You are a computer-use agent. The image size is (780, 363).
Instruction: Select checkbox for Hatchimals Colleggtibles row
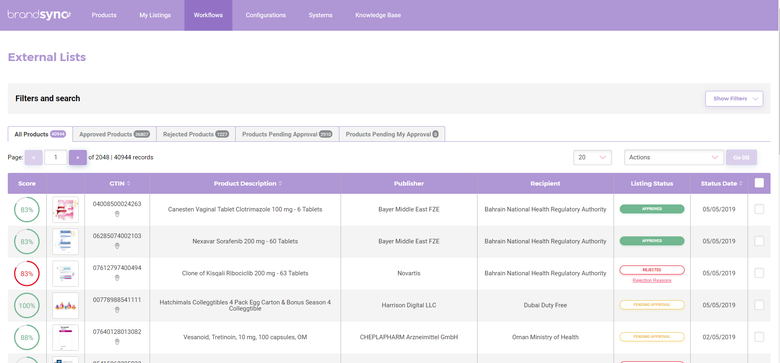click(759, 305)
